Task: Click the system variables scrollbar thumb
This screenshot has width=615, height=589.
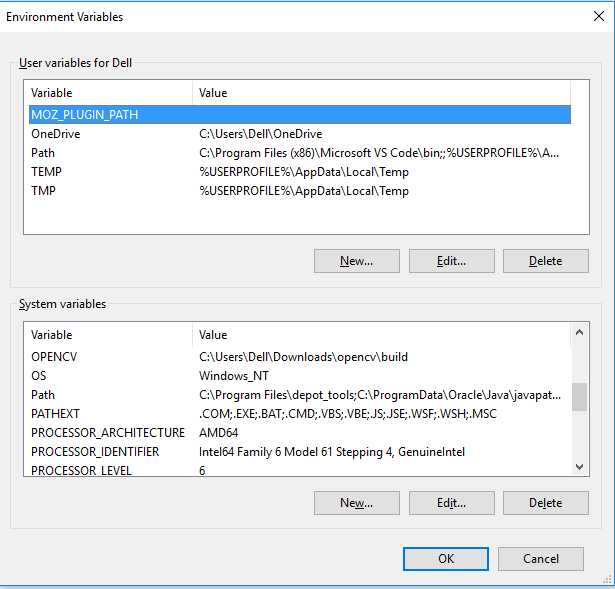Action: [x=579, y=397]
